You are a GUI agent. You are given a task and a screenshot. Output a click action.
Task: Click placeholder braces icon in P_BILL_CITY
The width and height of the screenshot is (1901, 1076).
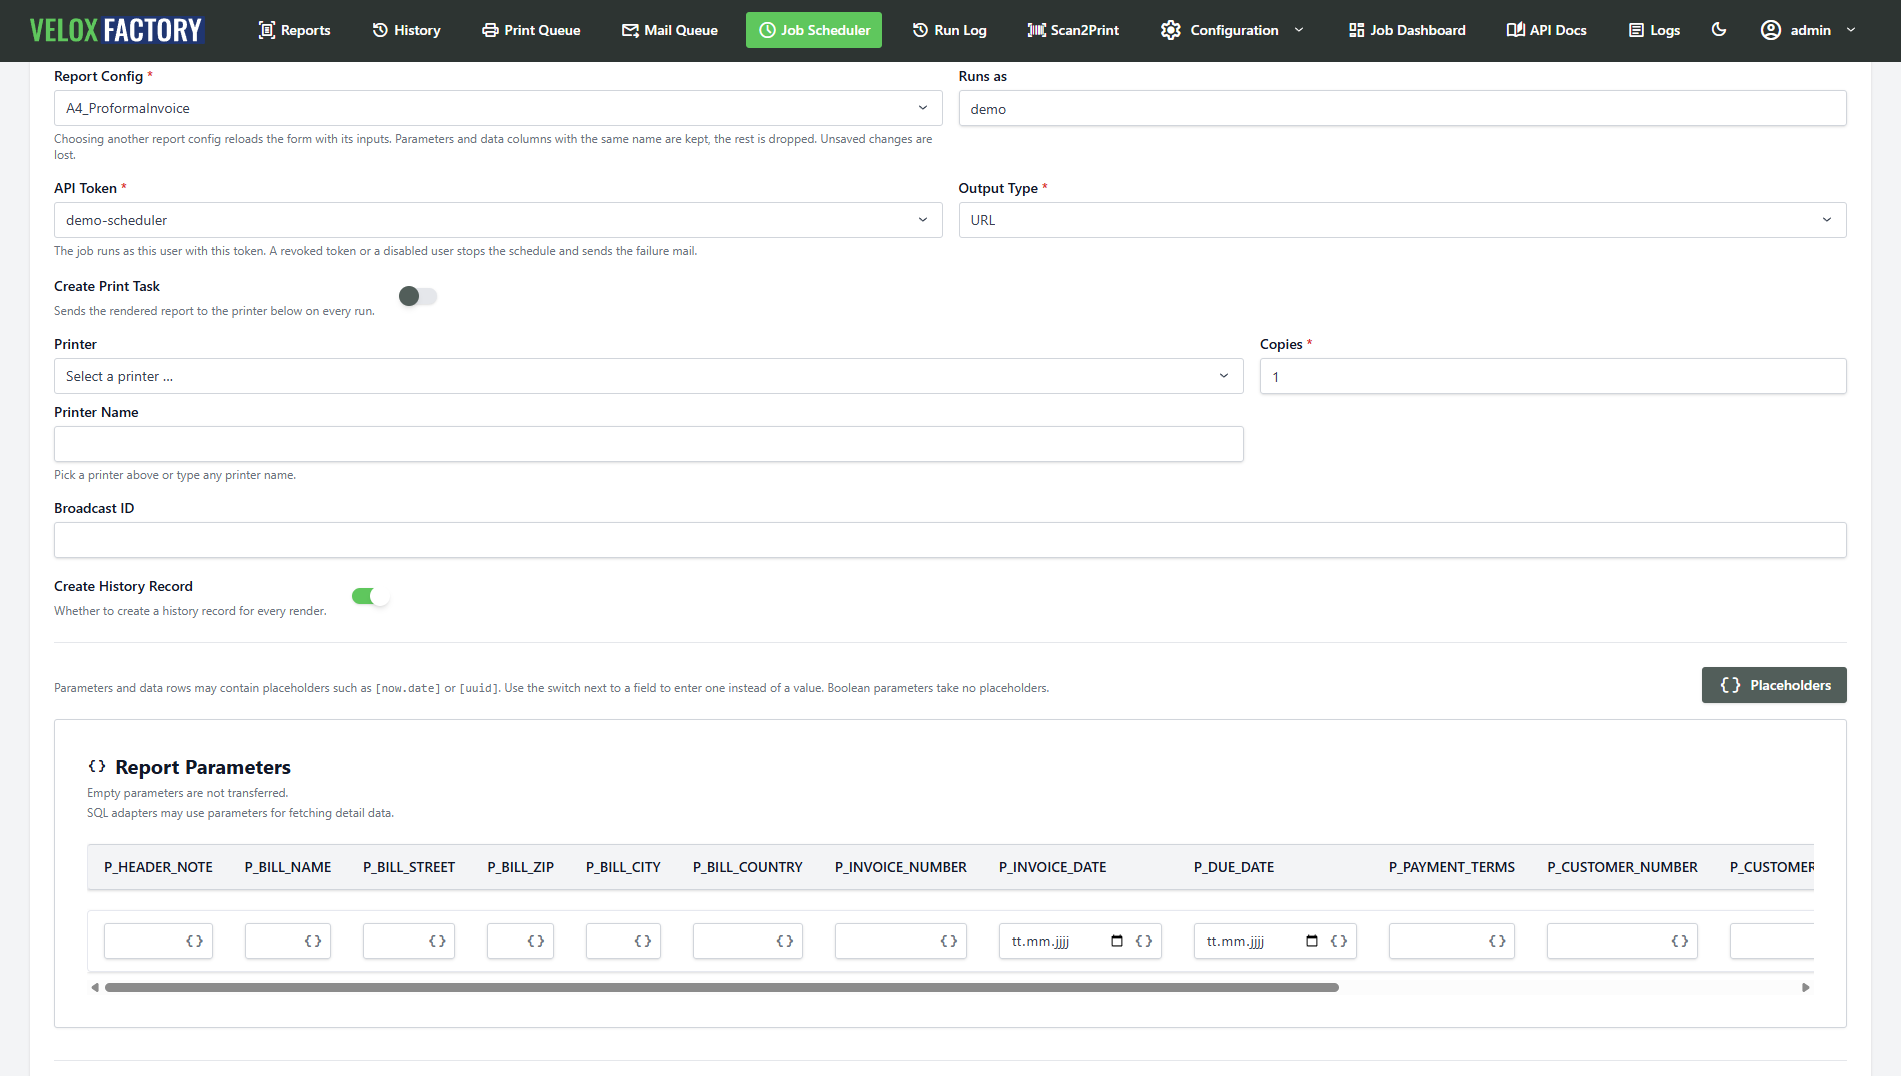[643, 941]
